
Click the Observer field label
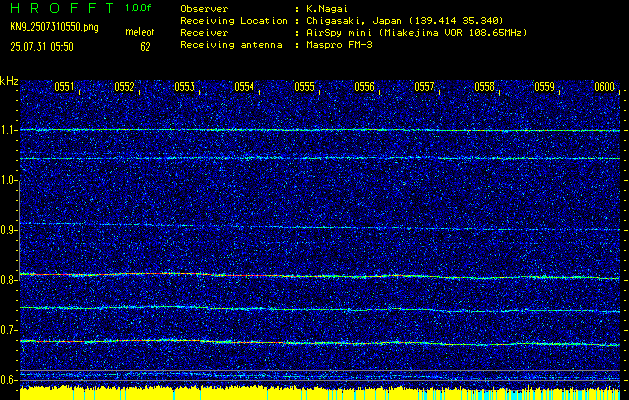(x=204, y=9)
